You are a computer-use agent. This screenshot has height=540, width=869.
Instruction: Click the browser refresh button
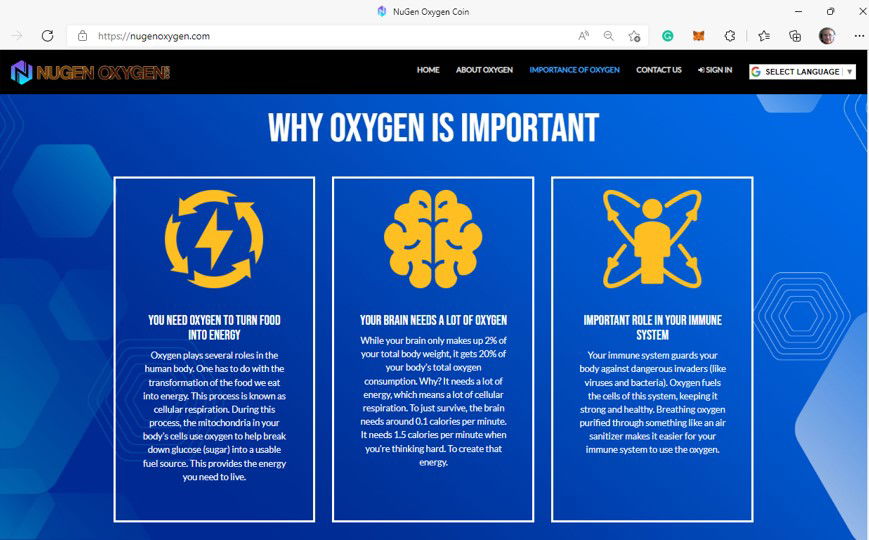coord(47,36)
